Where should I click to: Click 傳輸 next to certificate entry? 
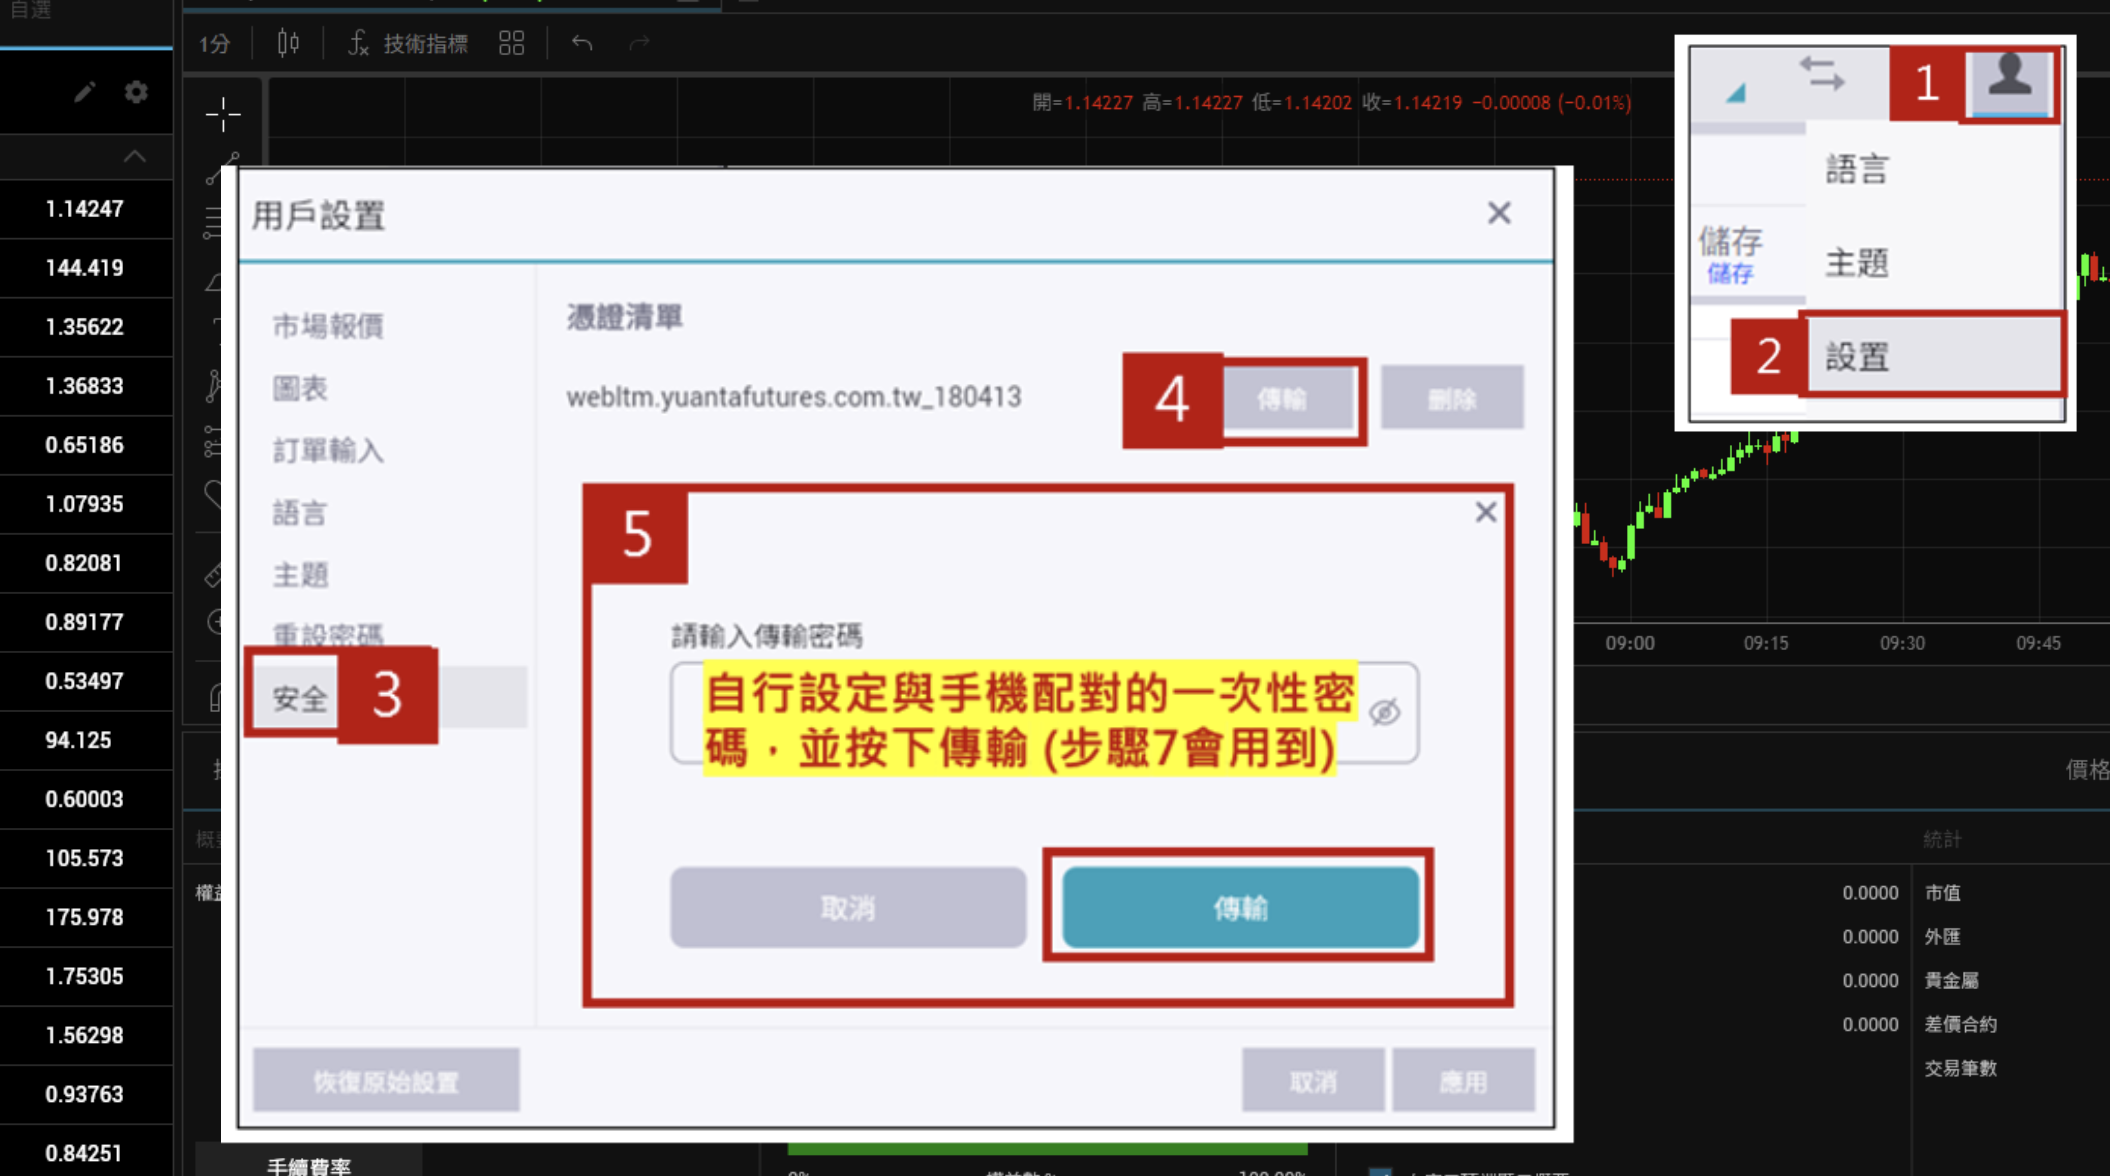point(1289,399)
